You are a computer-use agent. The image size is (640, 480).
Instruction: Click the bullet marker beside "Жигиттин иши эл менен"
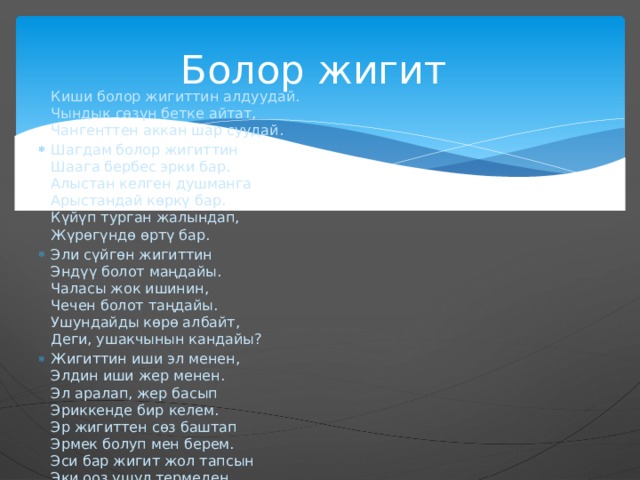coord(41,359)
